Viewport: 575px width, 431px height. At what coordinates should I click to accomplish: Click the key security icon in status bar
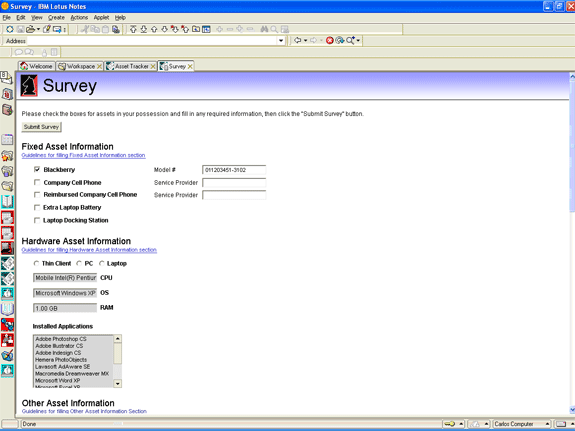[x=450, y=424]
